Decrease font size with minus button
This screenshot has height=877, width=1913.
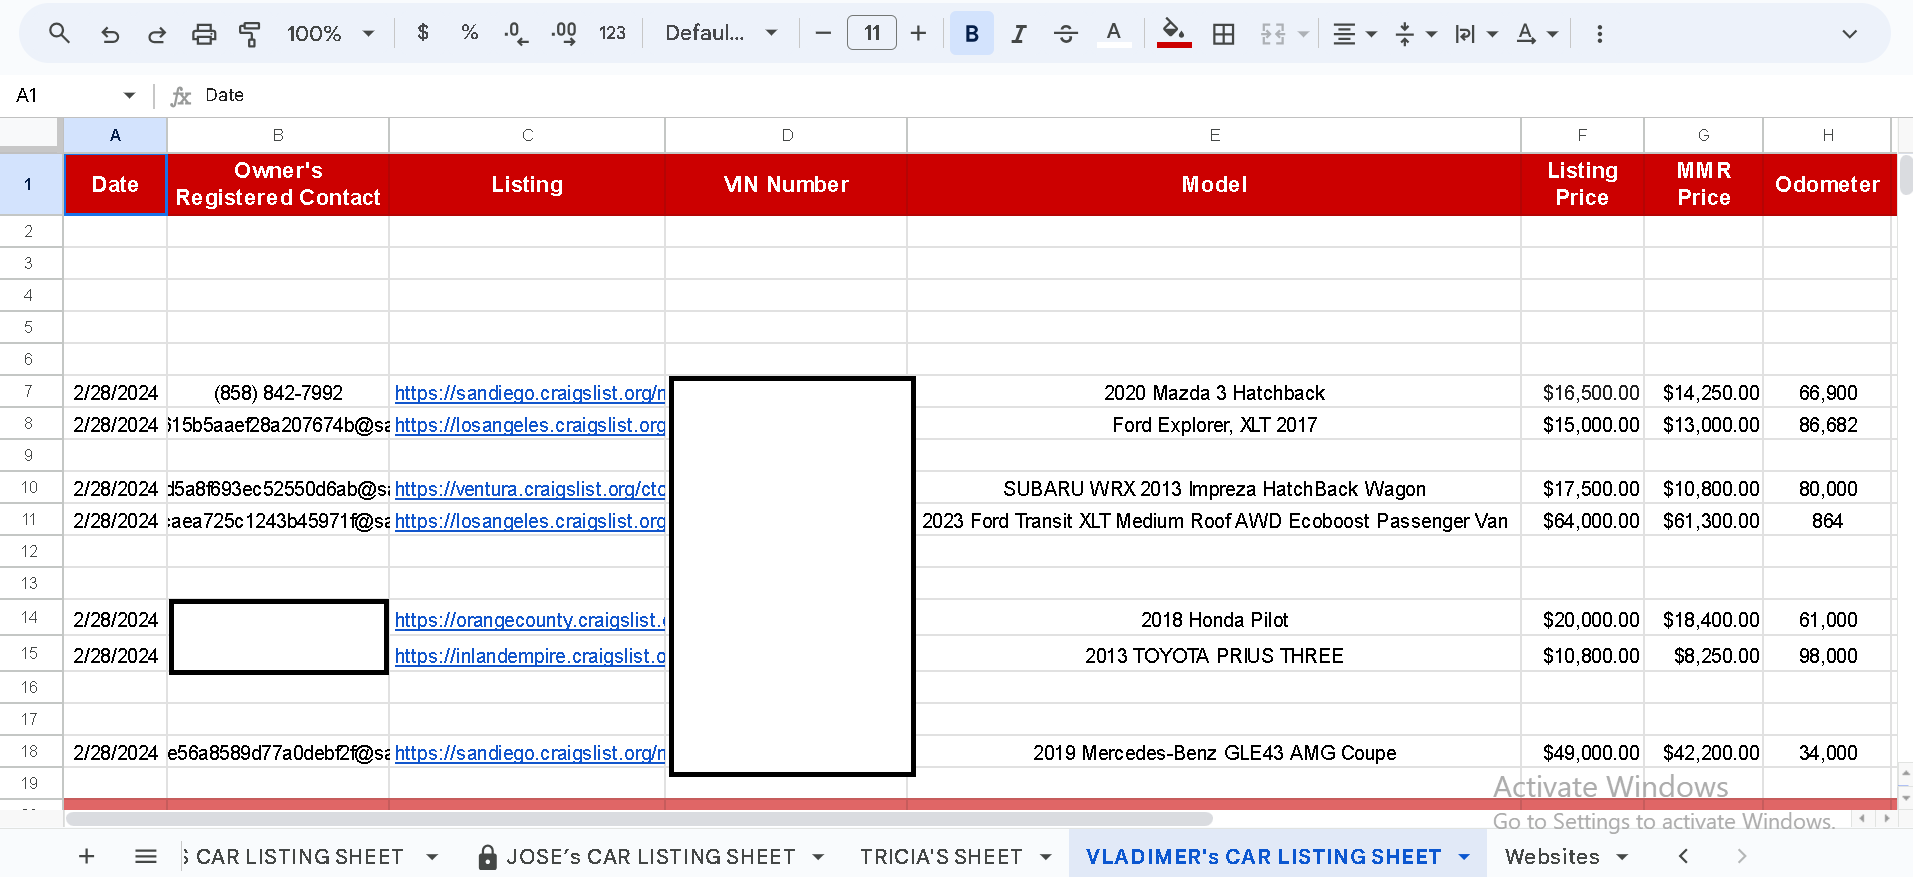(823, 33)
